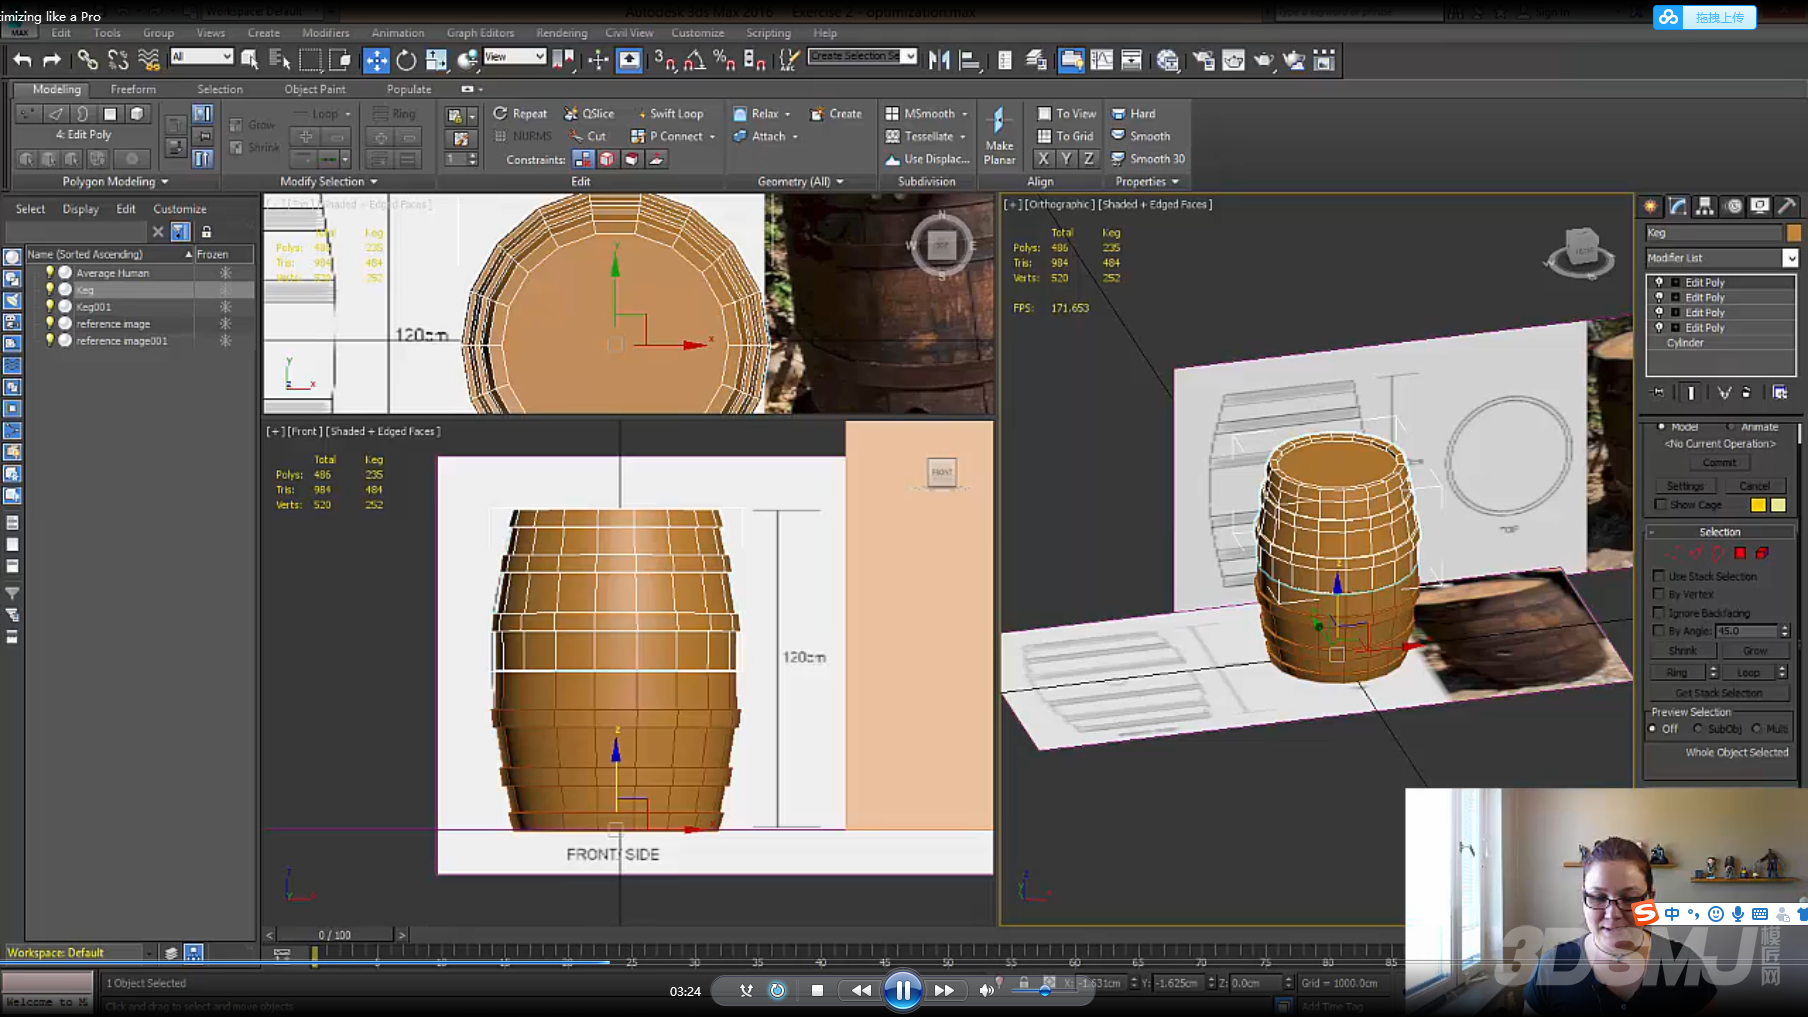1808x1017 pixels.
Task: Activate the Select and Rotate tool
Action: pyautogui.click(x=406, y=61)
